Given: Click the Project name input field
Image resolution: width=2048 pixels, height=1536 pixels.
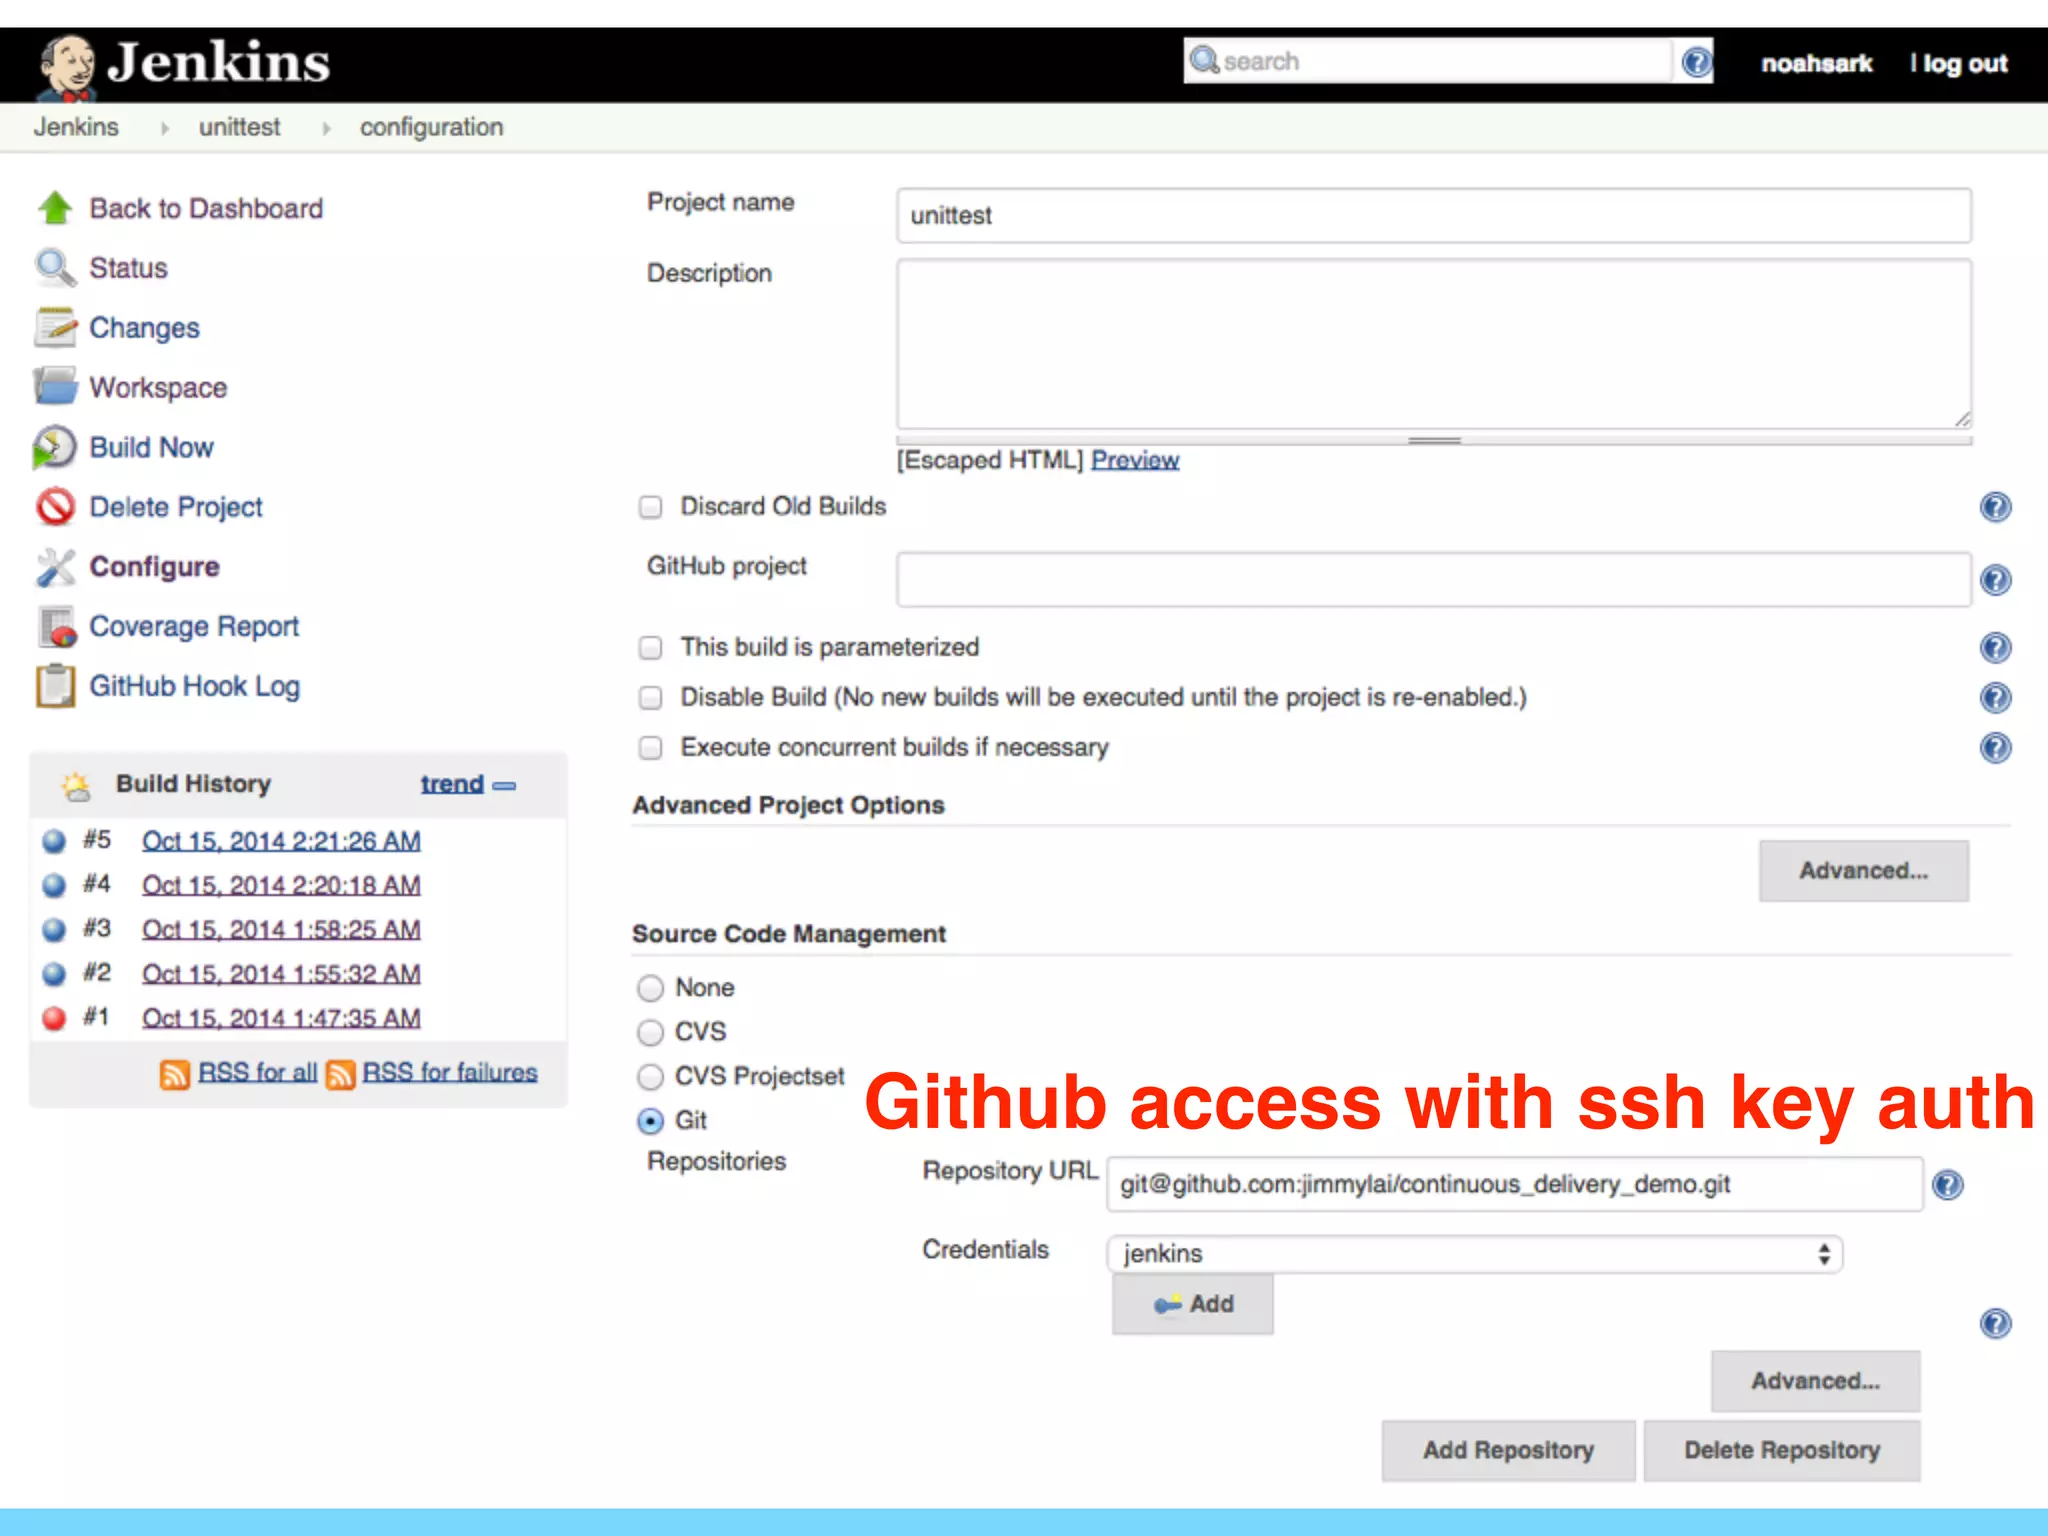Looking at the screenshot, I should tap(1434, 215).
